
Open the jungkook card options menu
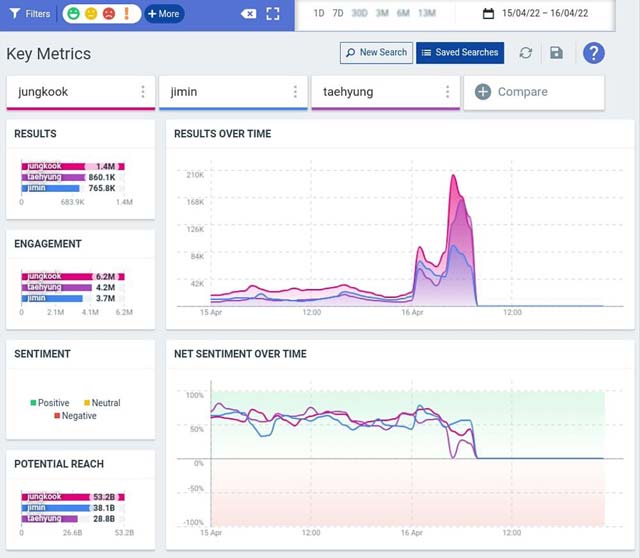(143, 91)
